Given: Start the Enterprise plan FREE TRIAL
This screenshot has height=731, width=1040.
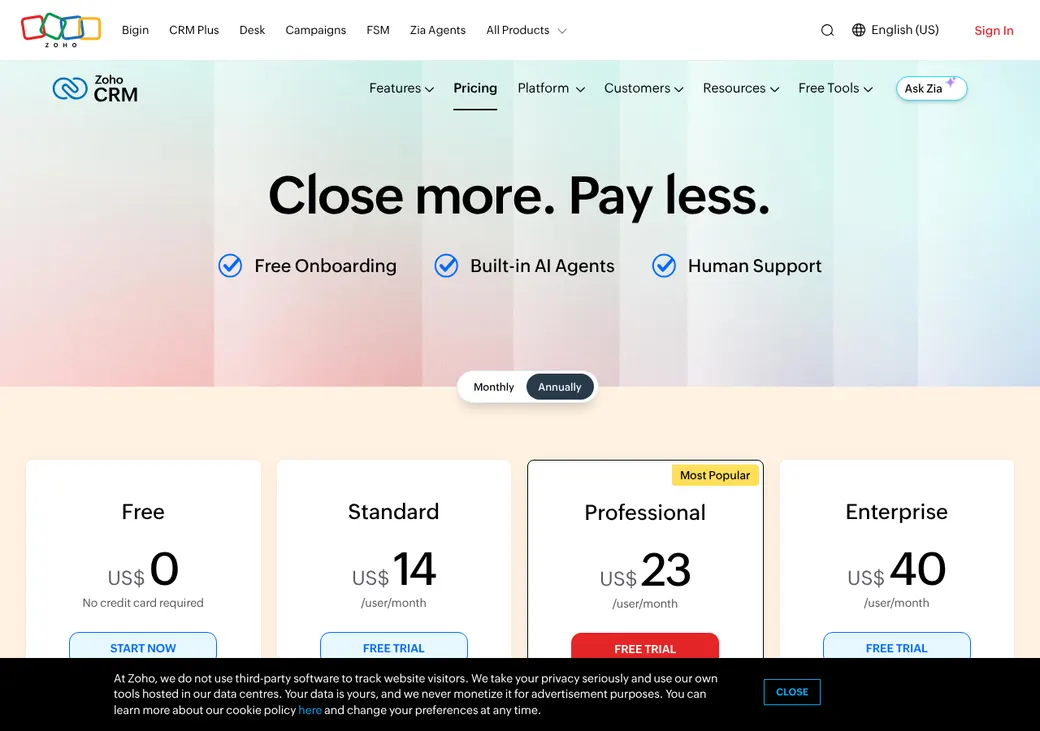Looking at the screenshot, I should click(x=897, y=646).
